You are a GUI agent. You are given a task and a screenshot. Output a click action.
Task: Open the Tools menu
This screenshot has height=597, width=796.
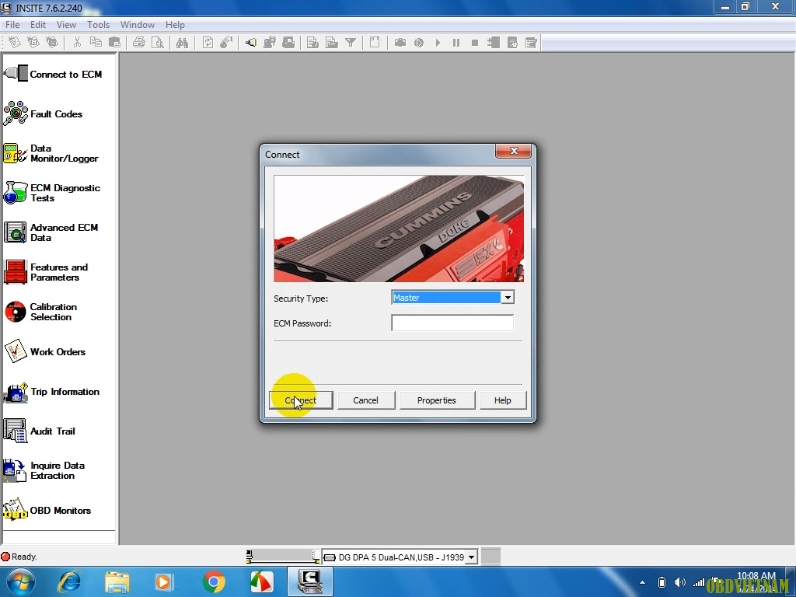(98, 24)
